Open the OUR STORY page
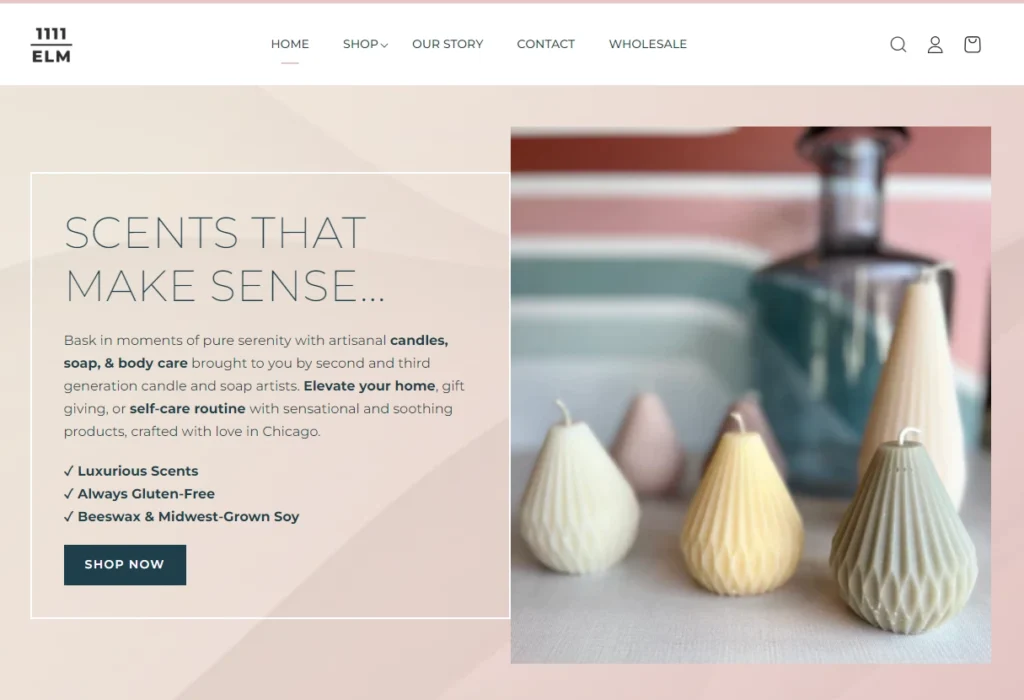Viewport: 1024px width, 700px height. pos(447,44)
